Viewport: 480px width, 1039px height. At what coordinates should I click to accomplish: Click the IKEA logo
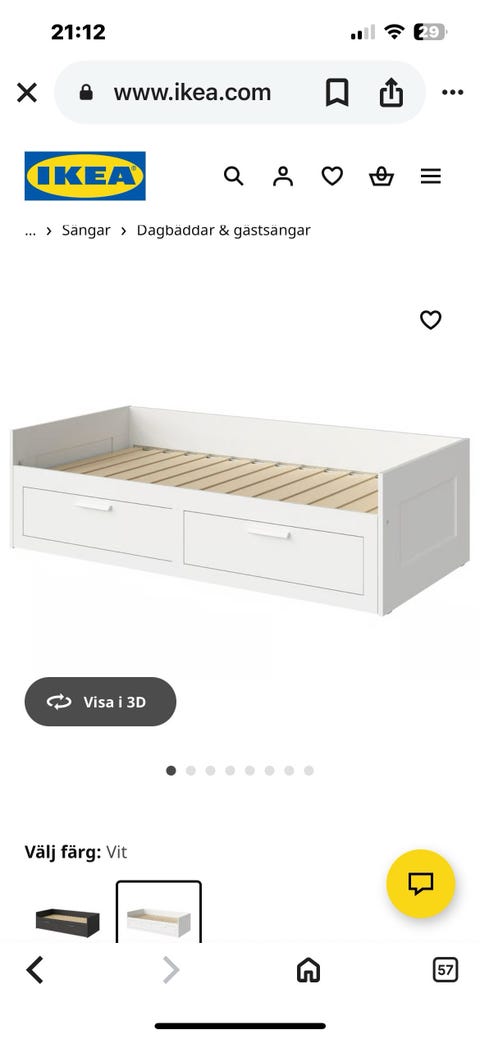point(85,176)
